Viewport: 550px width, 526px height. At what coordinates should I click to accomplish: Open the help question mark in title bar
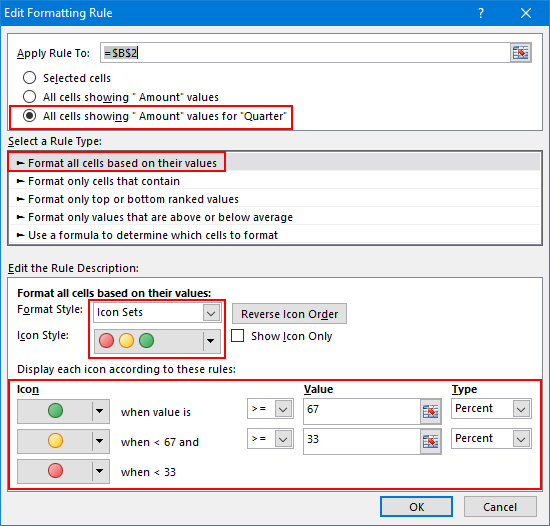pyautogui.click(x=481, y=13)
